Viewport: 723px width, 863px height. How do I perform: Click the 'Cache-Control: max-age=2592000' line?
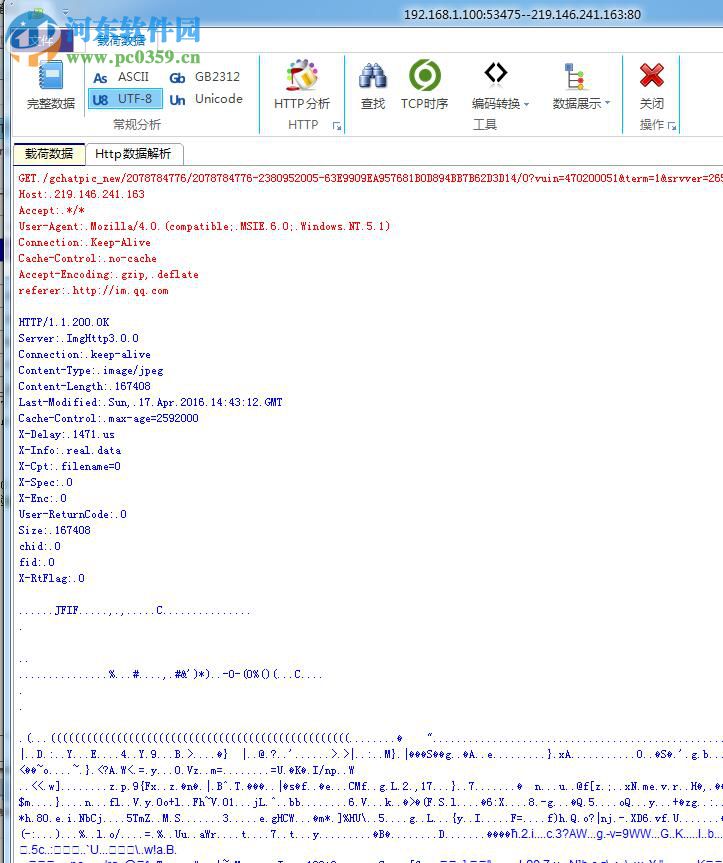[108, 418]
